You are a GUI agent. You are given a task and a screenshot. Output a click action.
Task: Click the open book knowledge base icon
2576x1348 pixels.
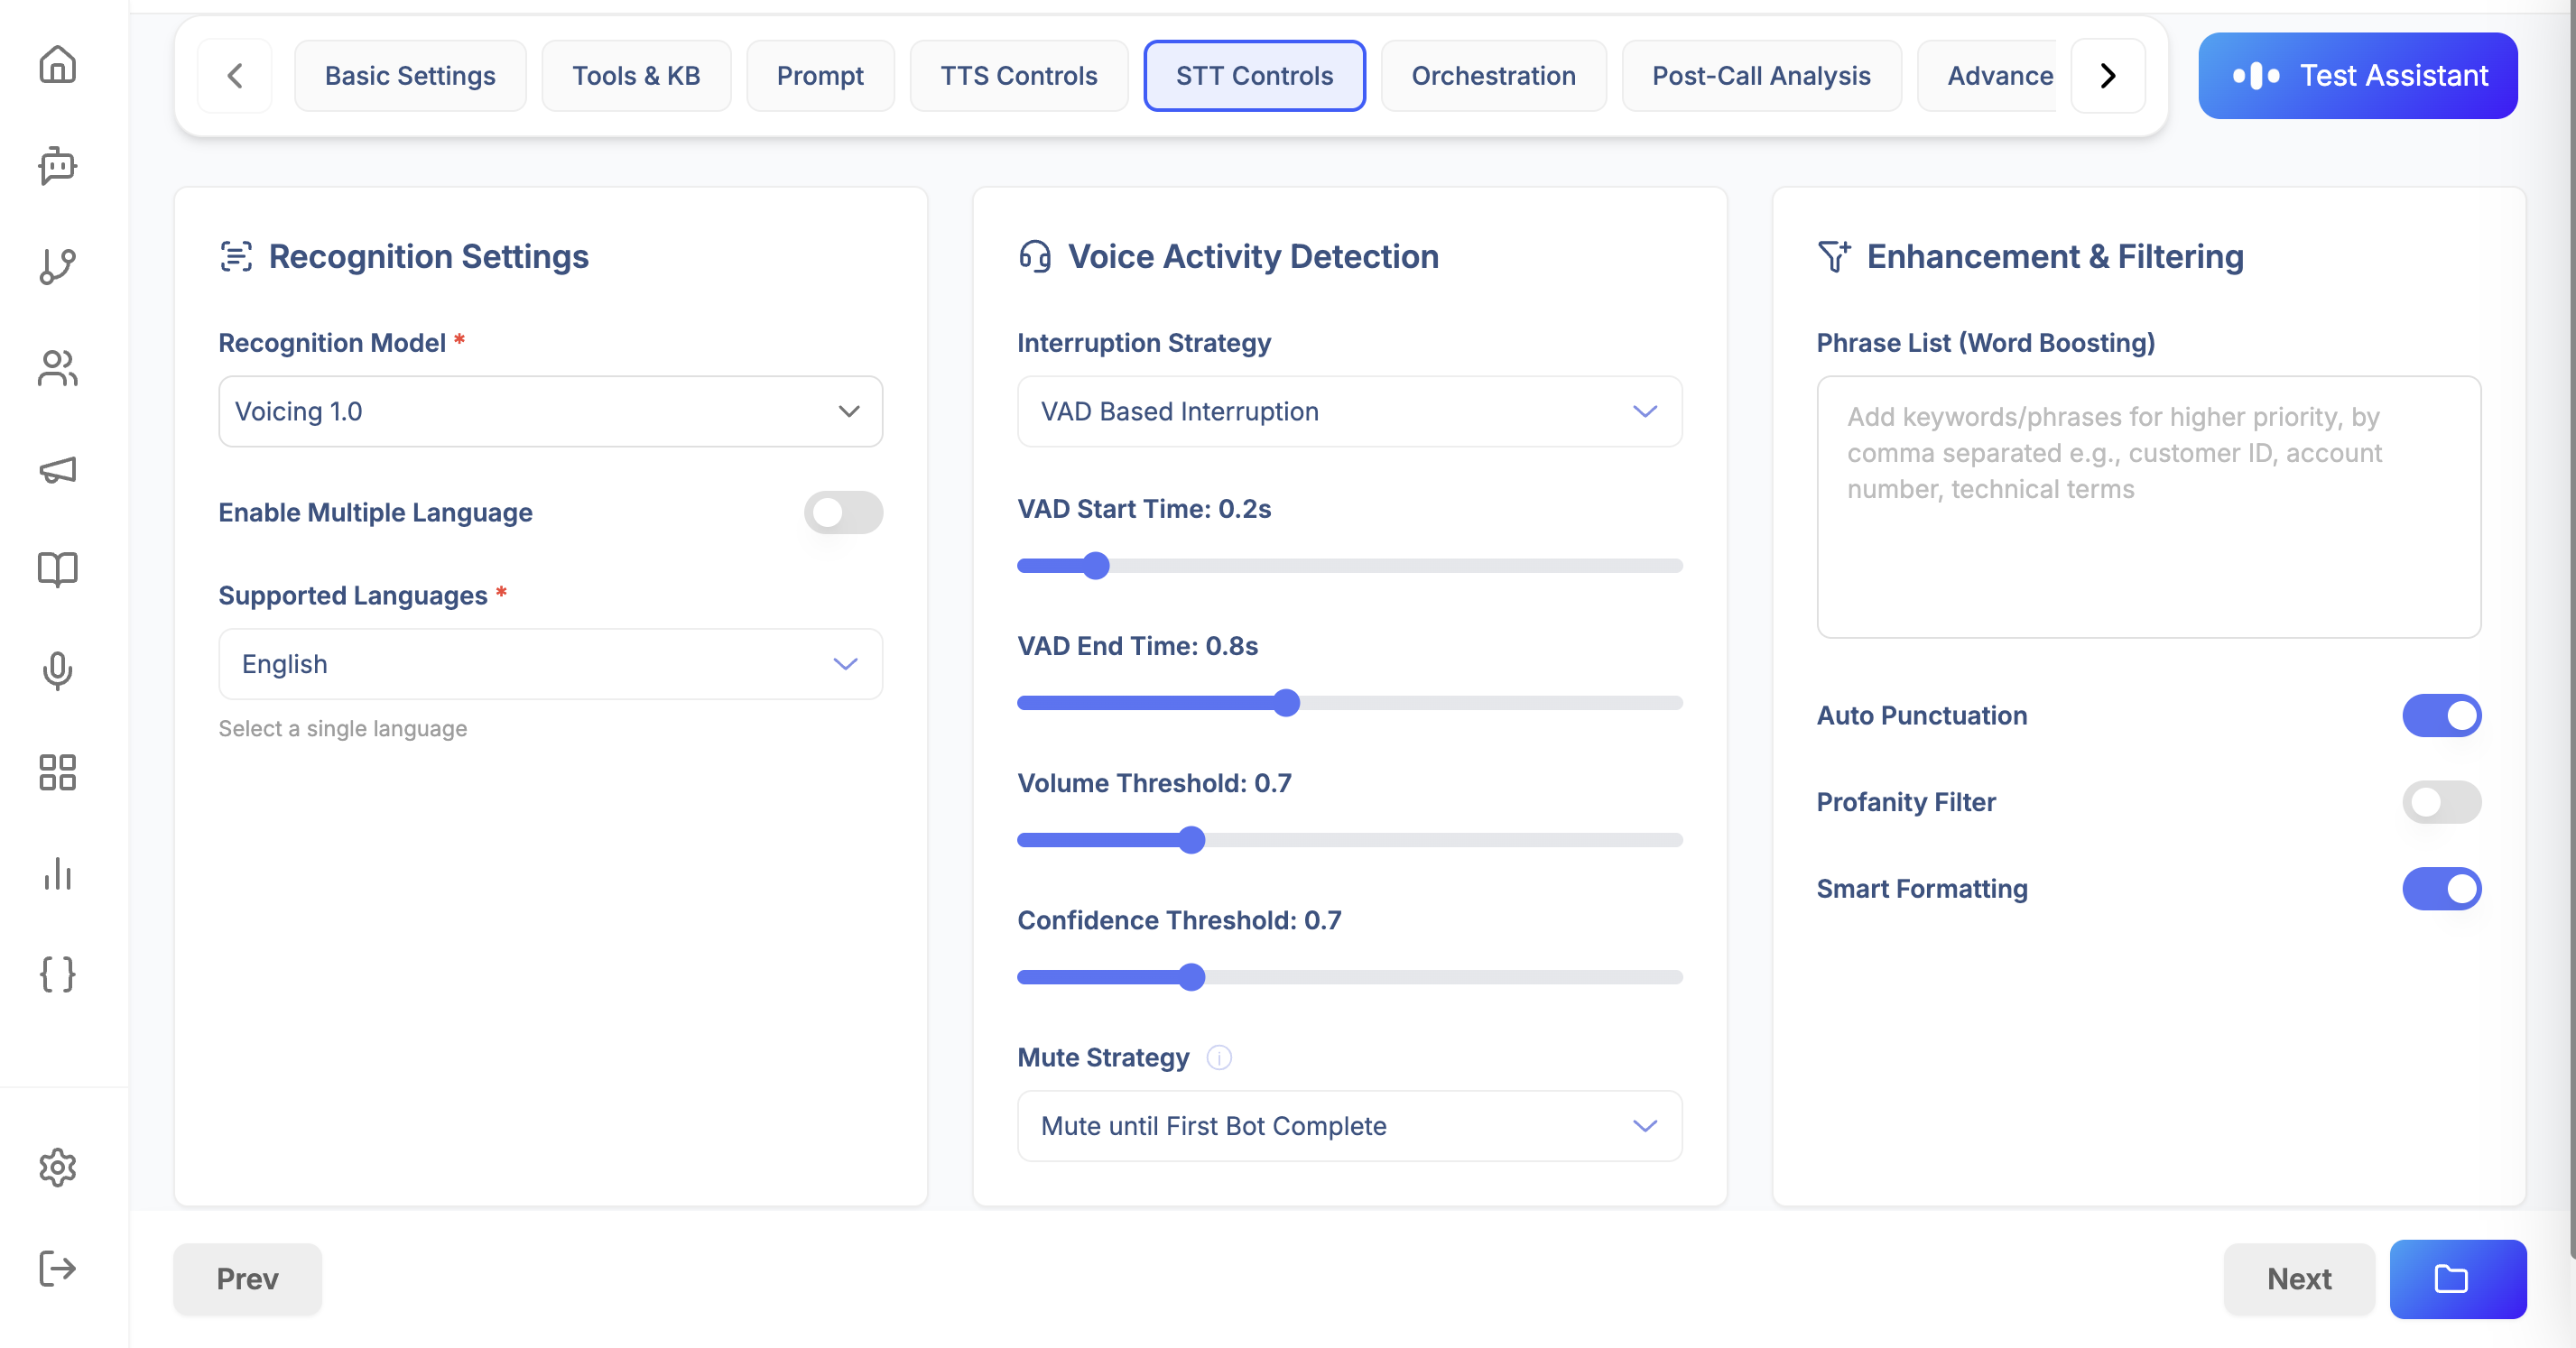tap(57, 570)
